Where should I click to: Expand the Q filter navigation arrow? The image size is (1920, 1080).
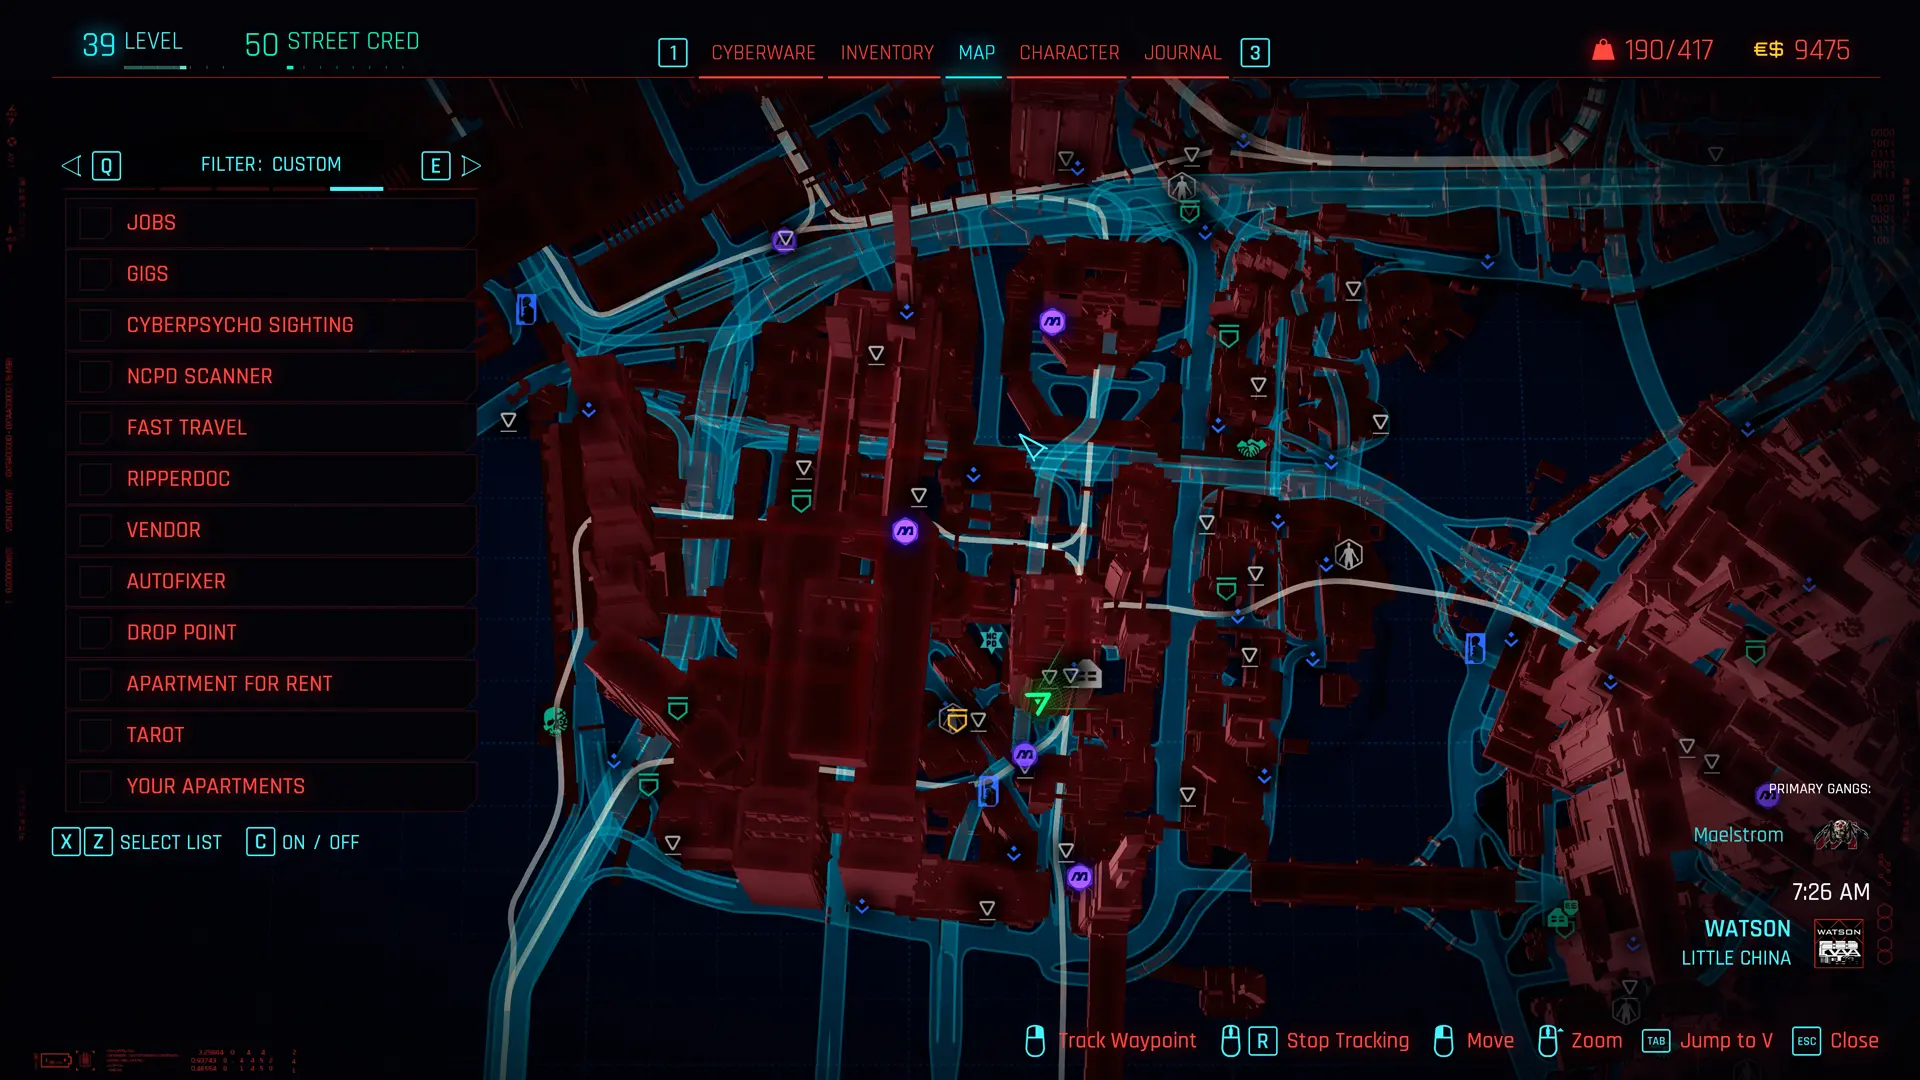click(71, 164)
